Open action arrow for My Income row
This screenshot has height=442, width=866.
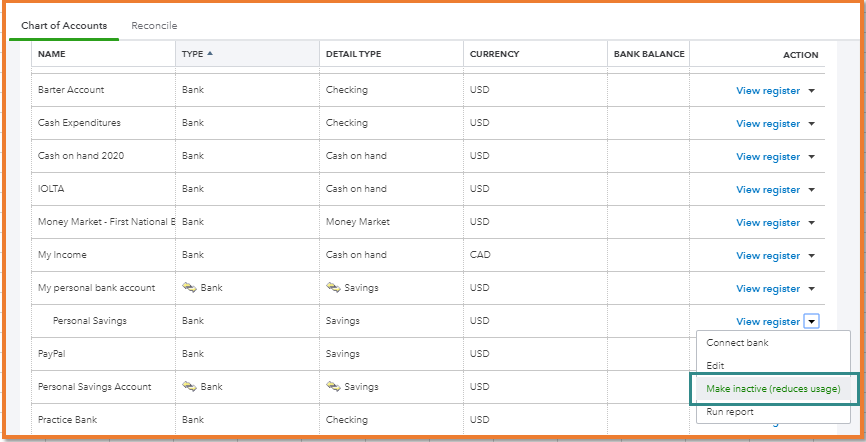[812, 256]
